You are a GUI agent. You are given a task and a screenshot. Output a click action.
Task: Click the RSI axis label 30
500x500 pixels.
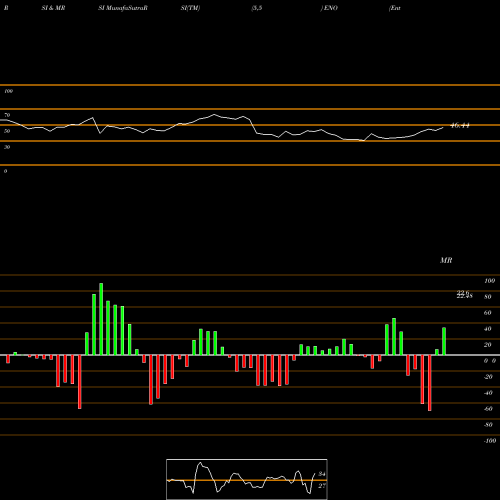[7, 147]
